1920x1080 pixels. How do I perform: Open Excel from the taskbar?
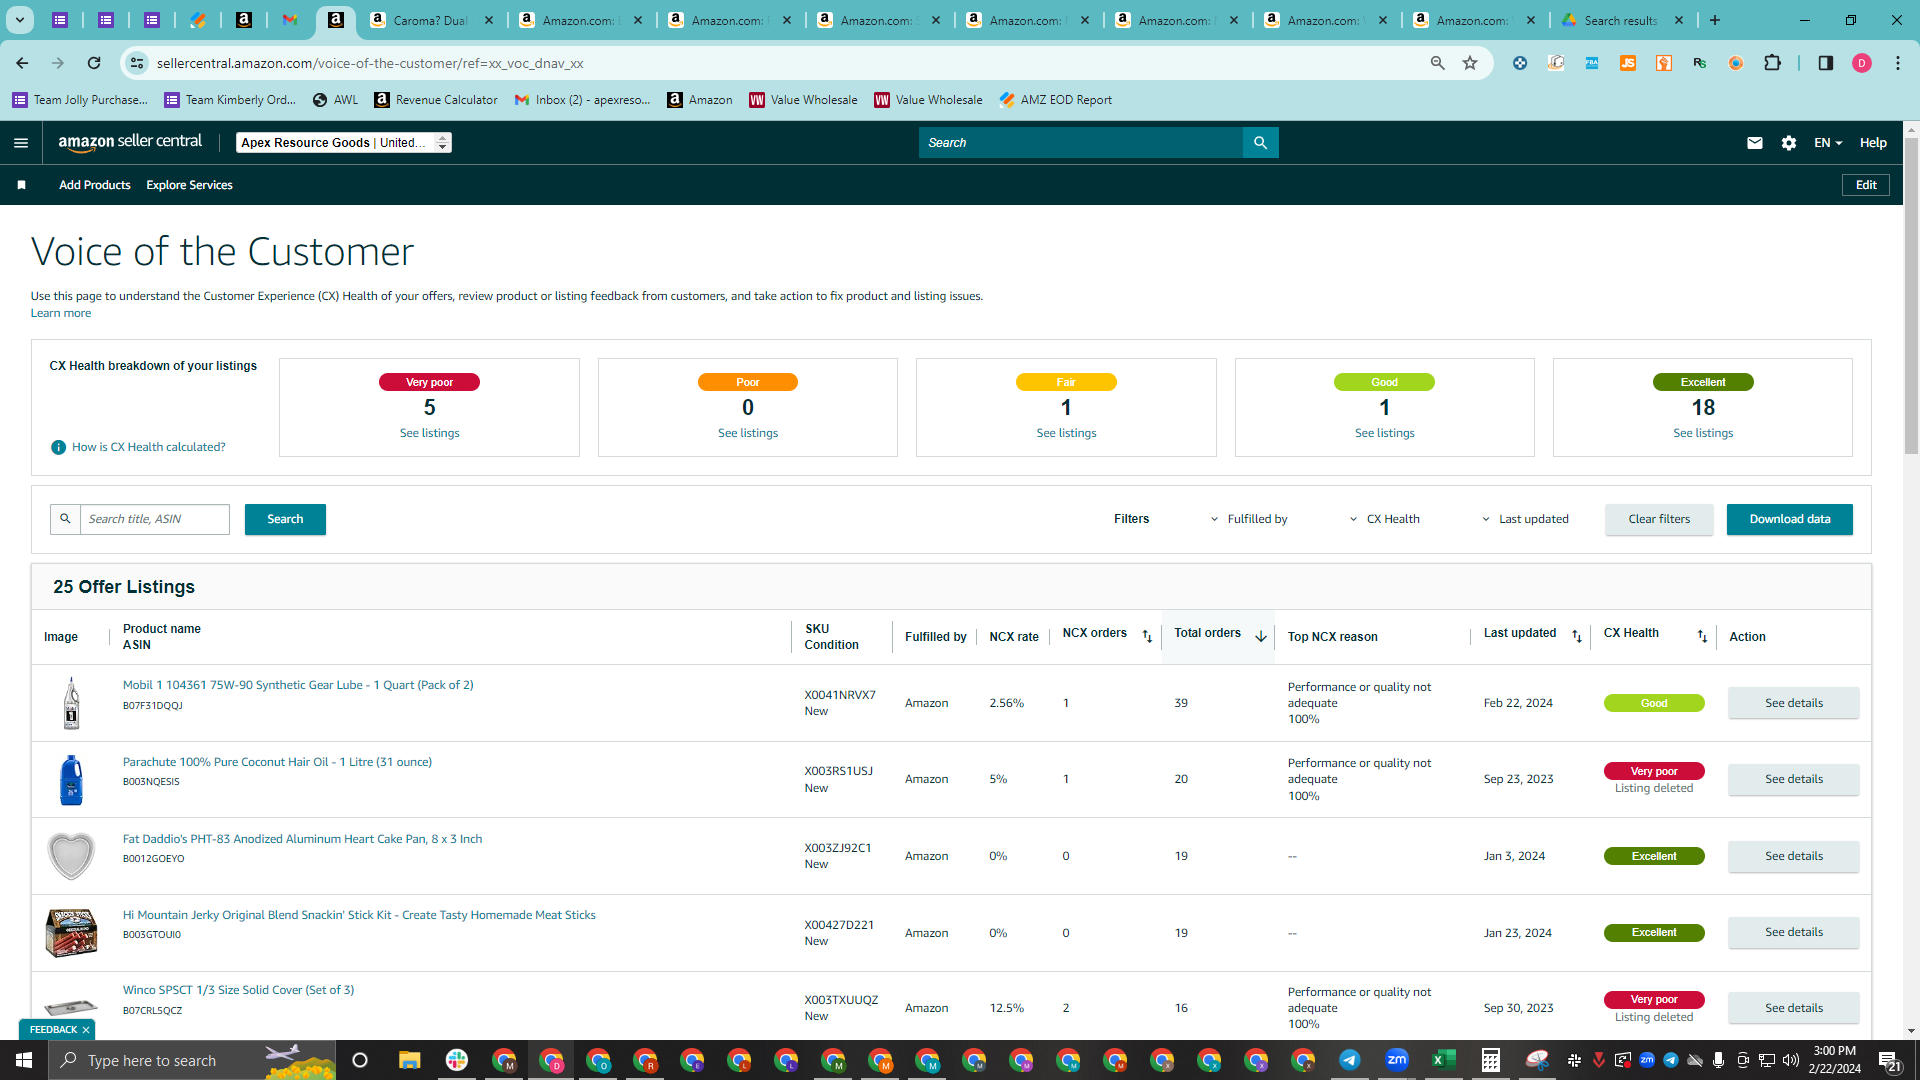pyautogui.click(x=1443, y=1060)
